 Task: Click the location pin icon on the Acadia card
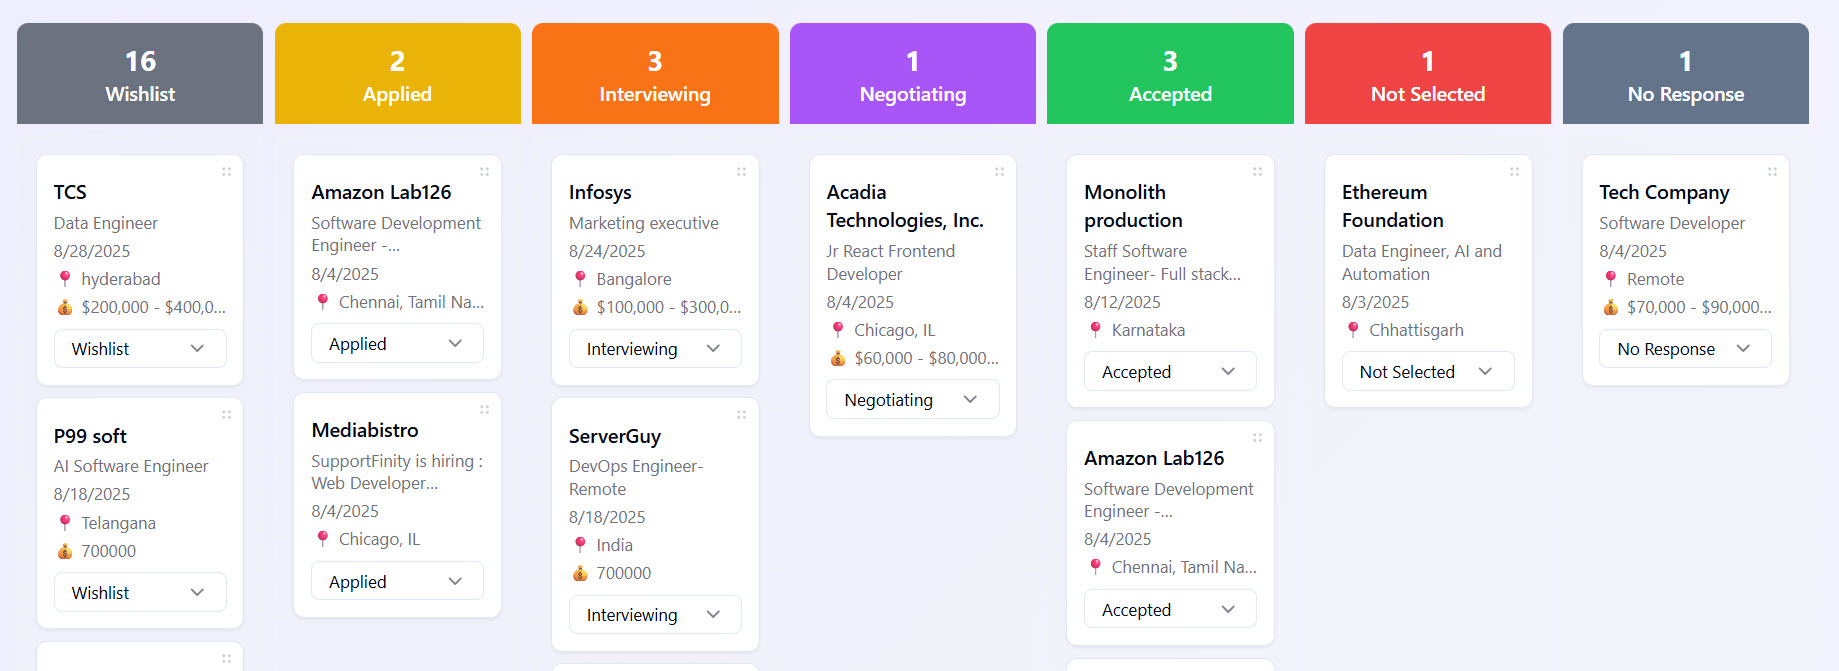[x=839, y=329]
